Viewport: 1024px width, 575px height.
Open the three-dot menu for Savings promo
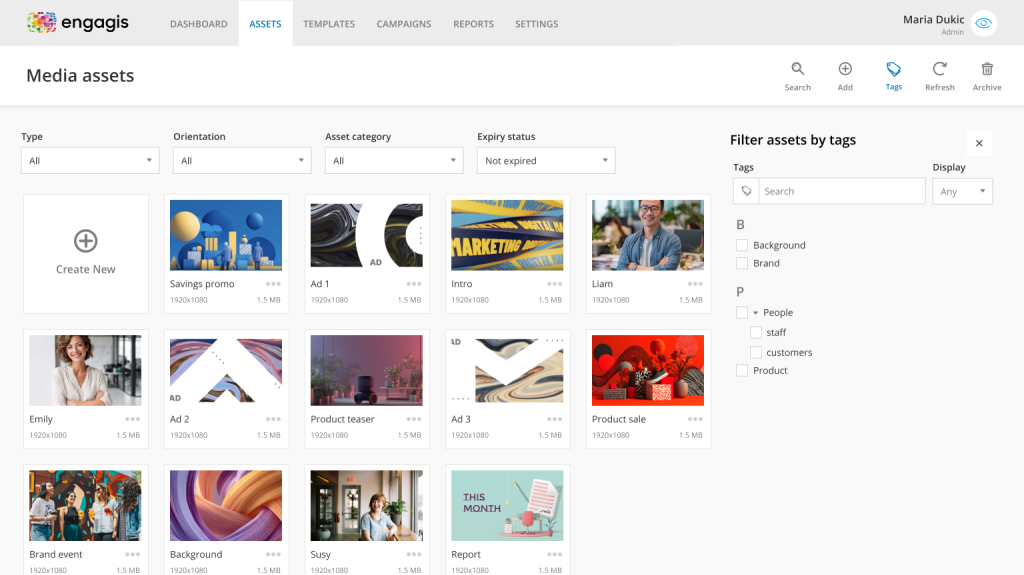(x=273, y=284)
